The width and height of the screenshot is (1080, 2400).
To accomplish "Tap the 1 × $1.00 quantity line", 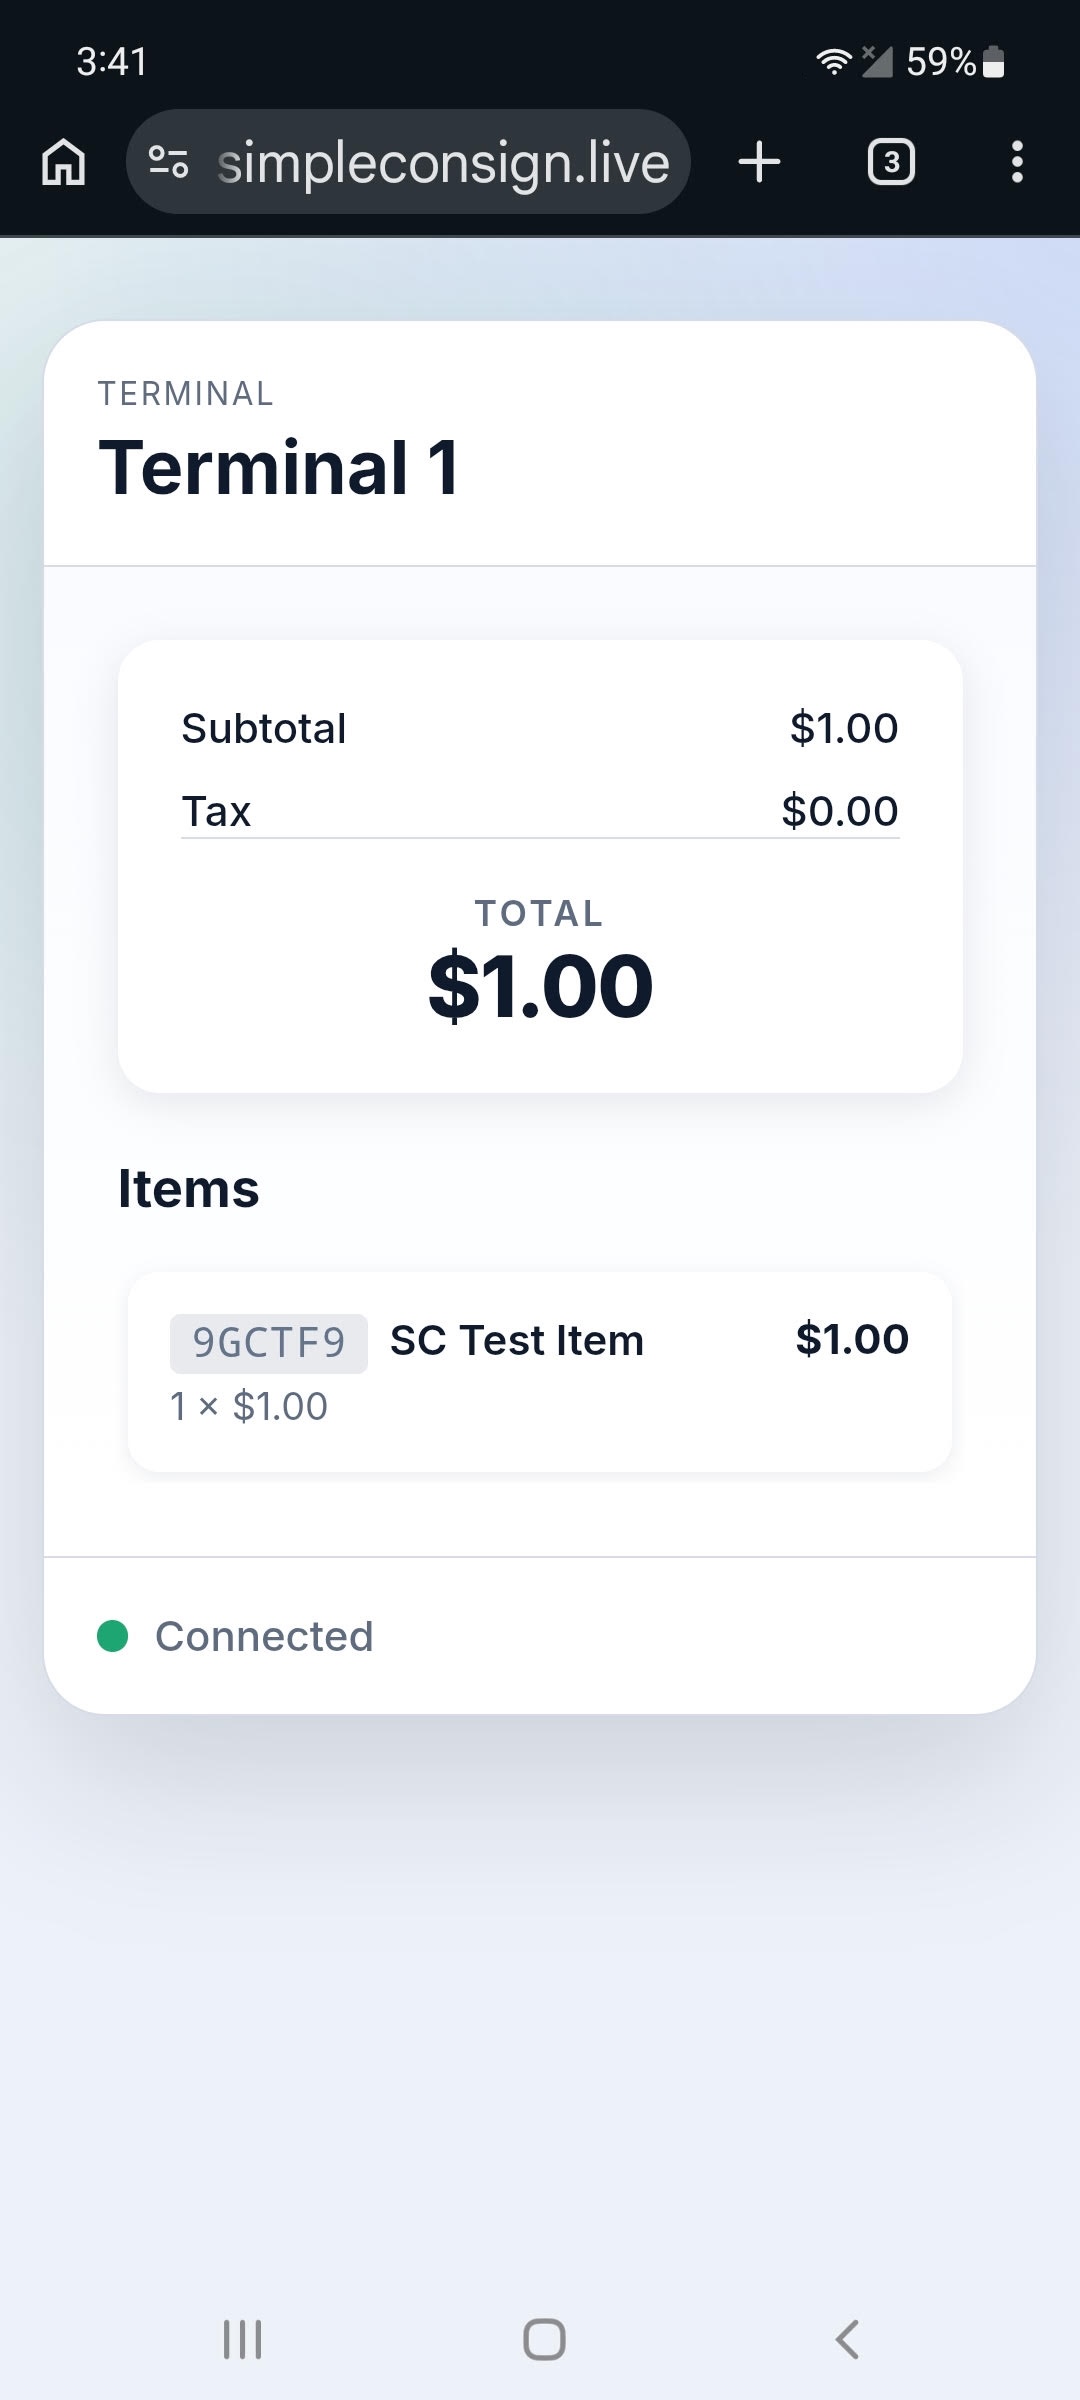I will [249, 1407].
